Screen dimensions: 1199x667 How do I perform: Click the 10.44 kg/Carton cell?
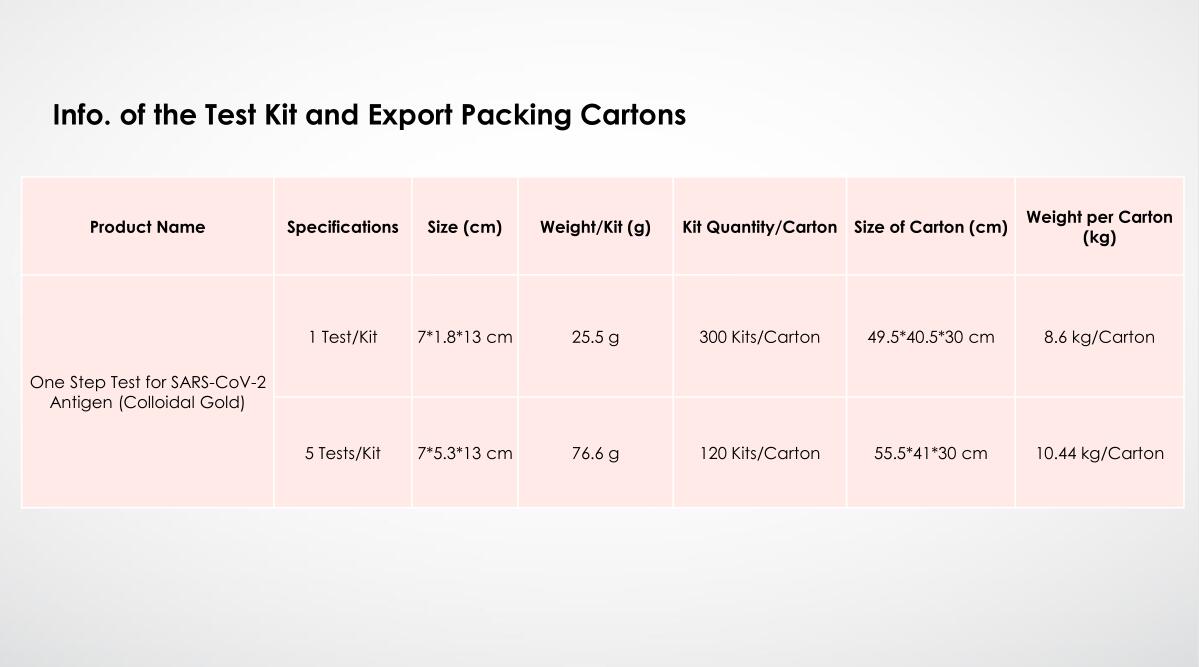pos(1100,453)
